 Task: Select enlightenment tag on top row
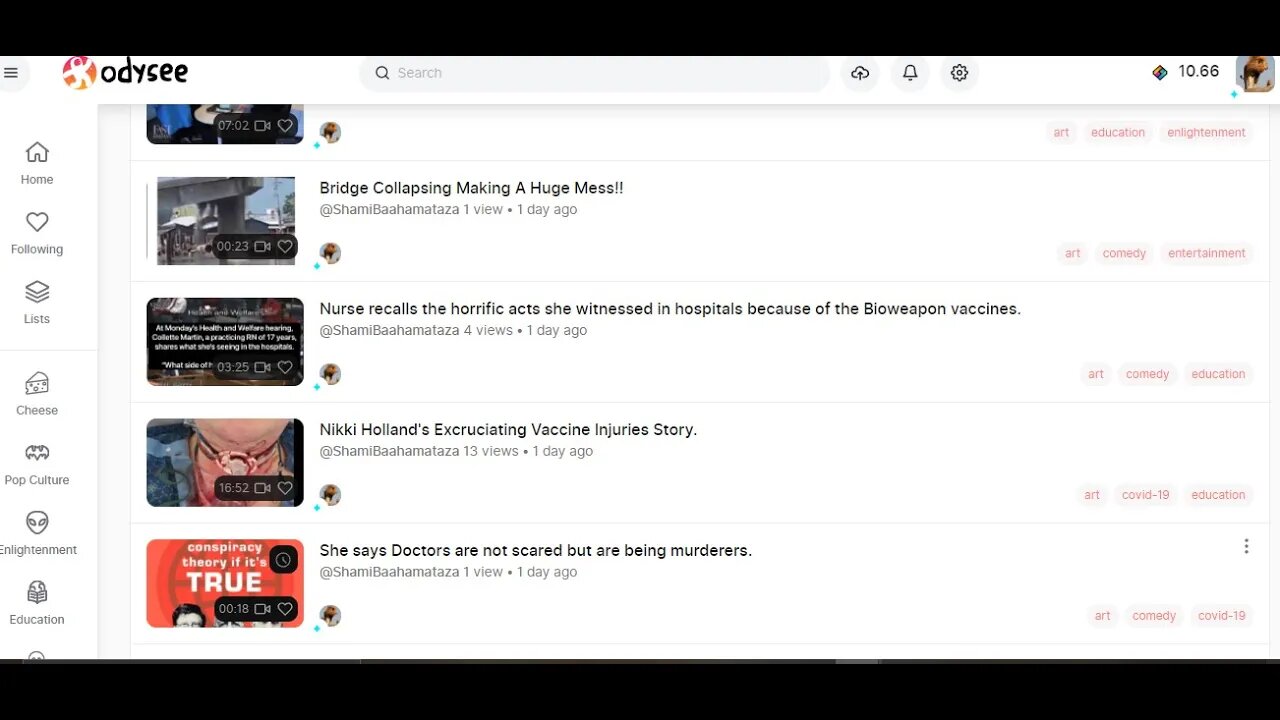[x=1206, y=132]
